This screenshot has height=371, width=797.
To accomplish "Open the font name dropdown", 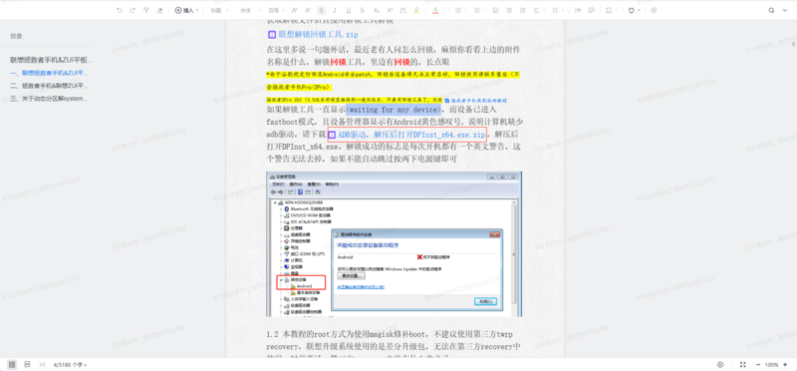I will (251, 10).
